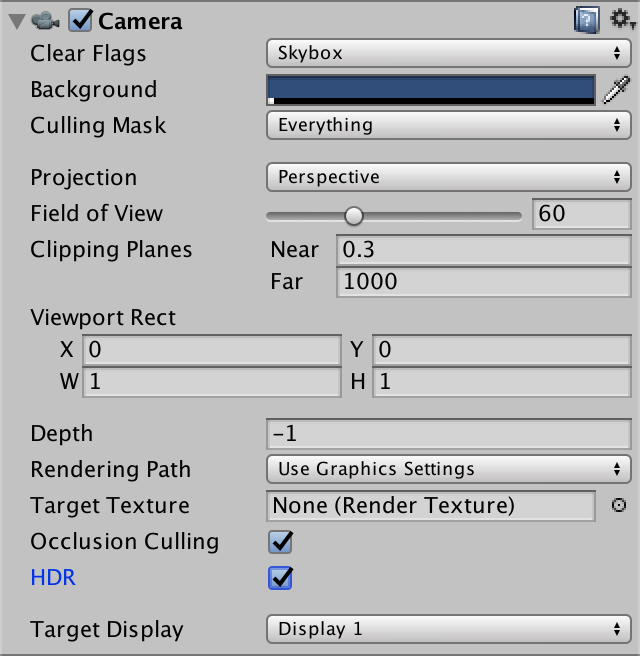Open the Target Display dropdown
Viewport: 640px width, 656px height.
(448, 629)
